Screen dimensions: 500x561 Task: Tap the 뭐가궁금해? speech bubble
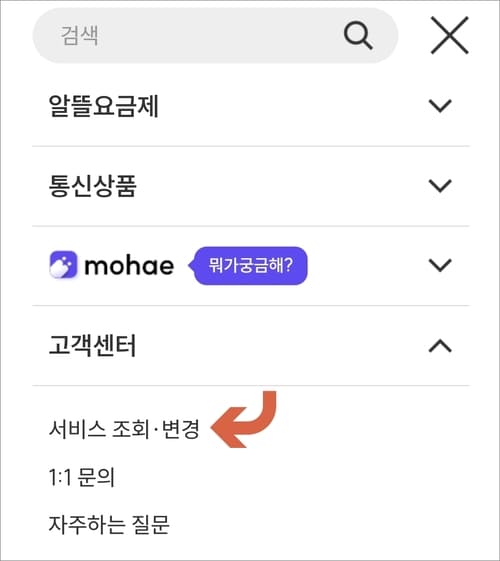pos(248,265)
